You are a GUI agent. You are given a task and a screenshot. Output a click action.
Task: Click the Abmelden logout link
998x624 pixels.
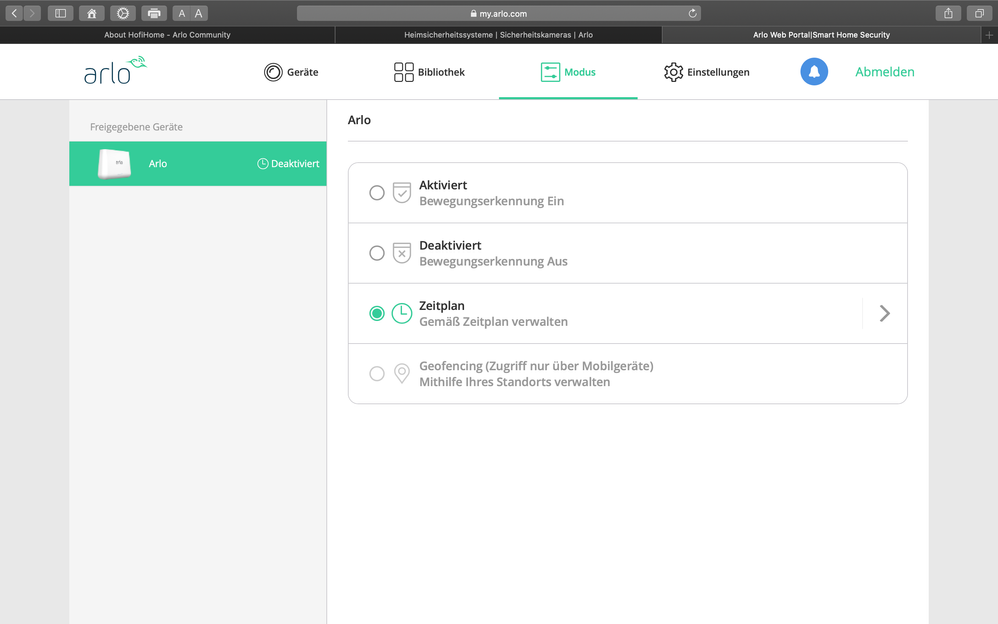point(885,72)
